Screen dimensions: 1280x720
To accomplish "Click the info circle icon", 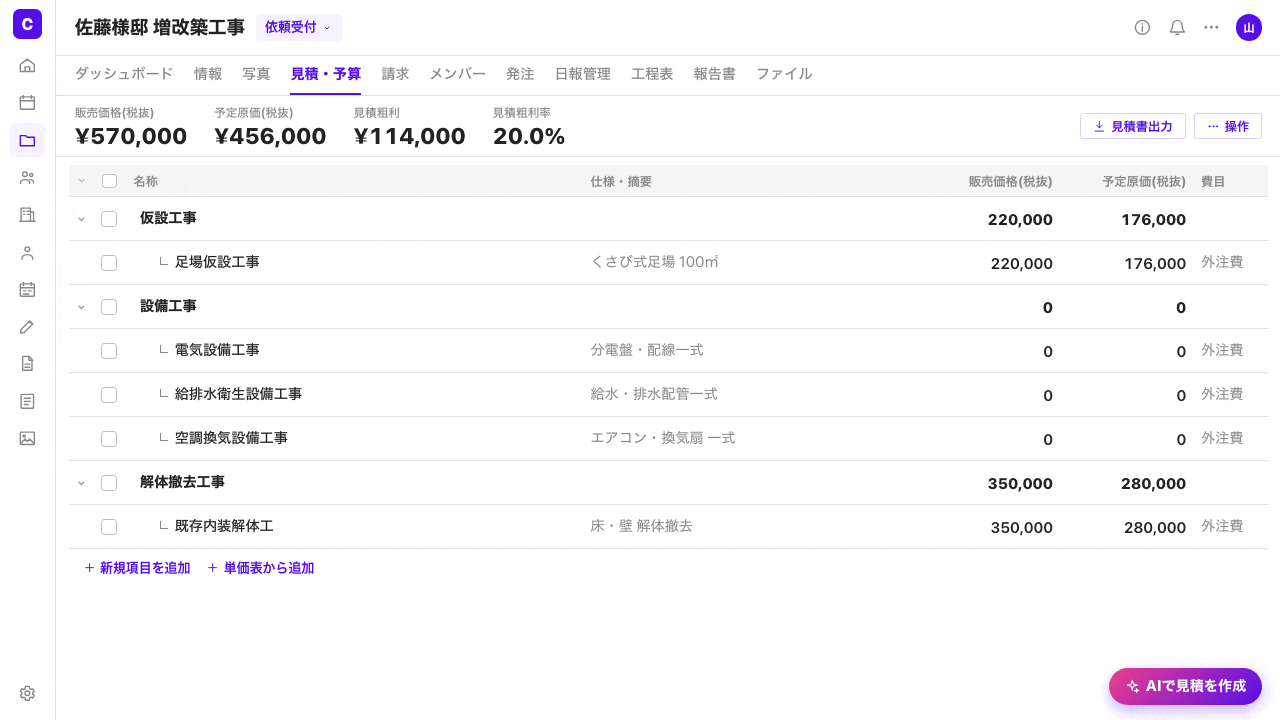I will (1142, 27).
